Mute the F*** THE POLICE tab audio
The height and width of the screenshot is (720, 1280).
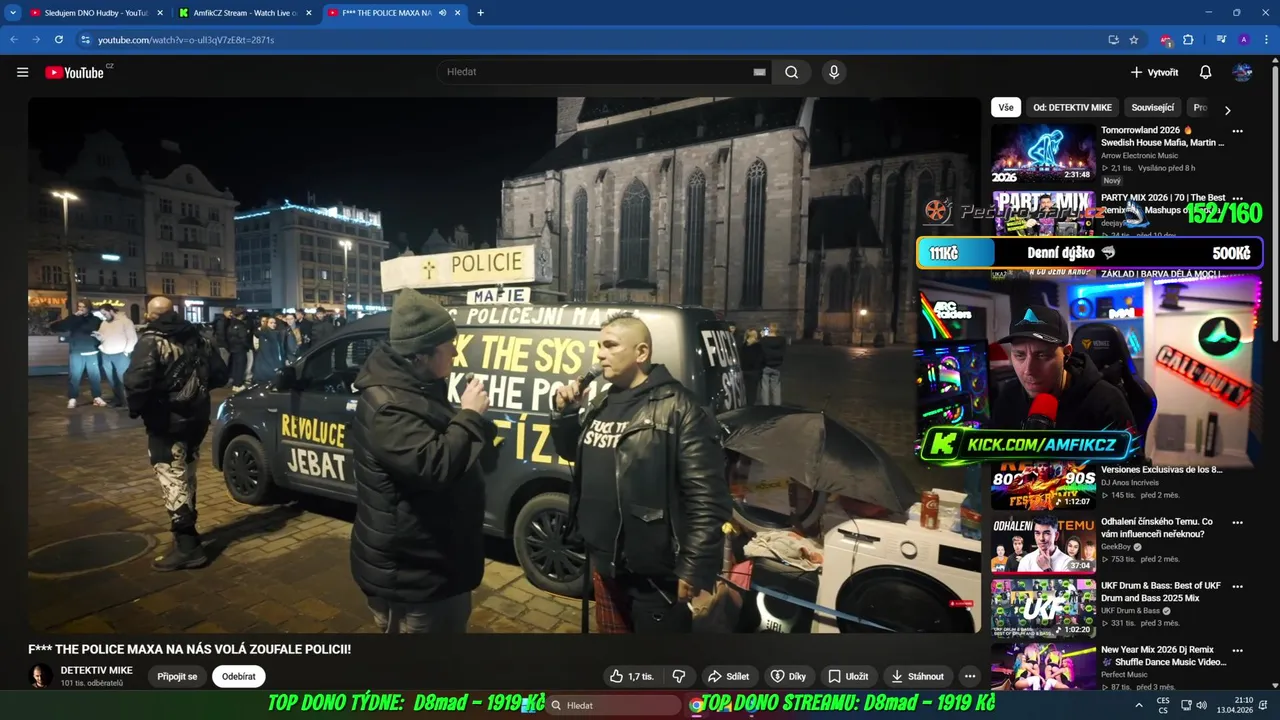tap(442, 13)
